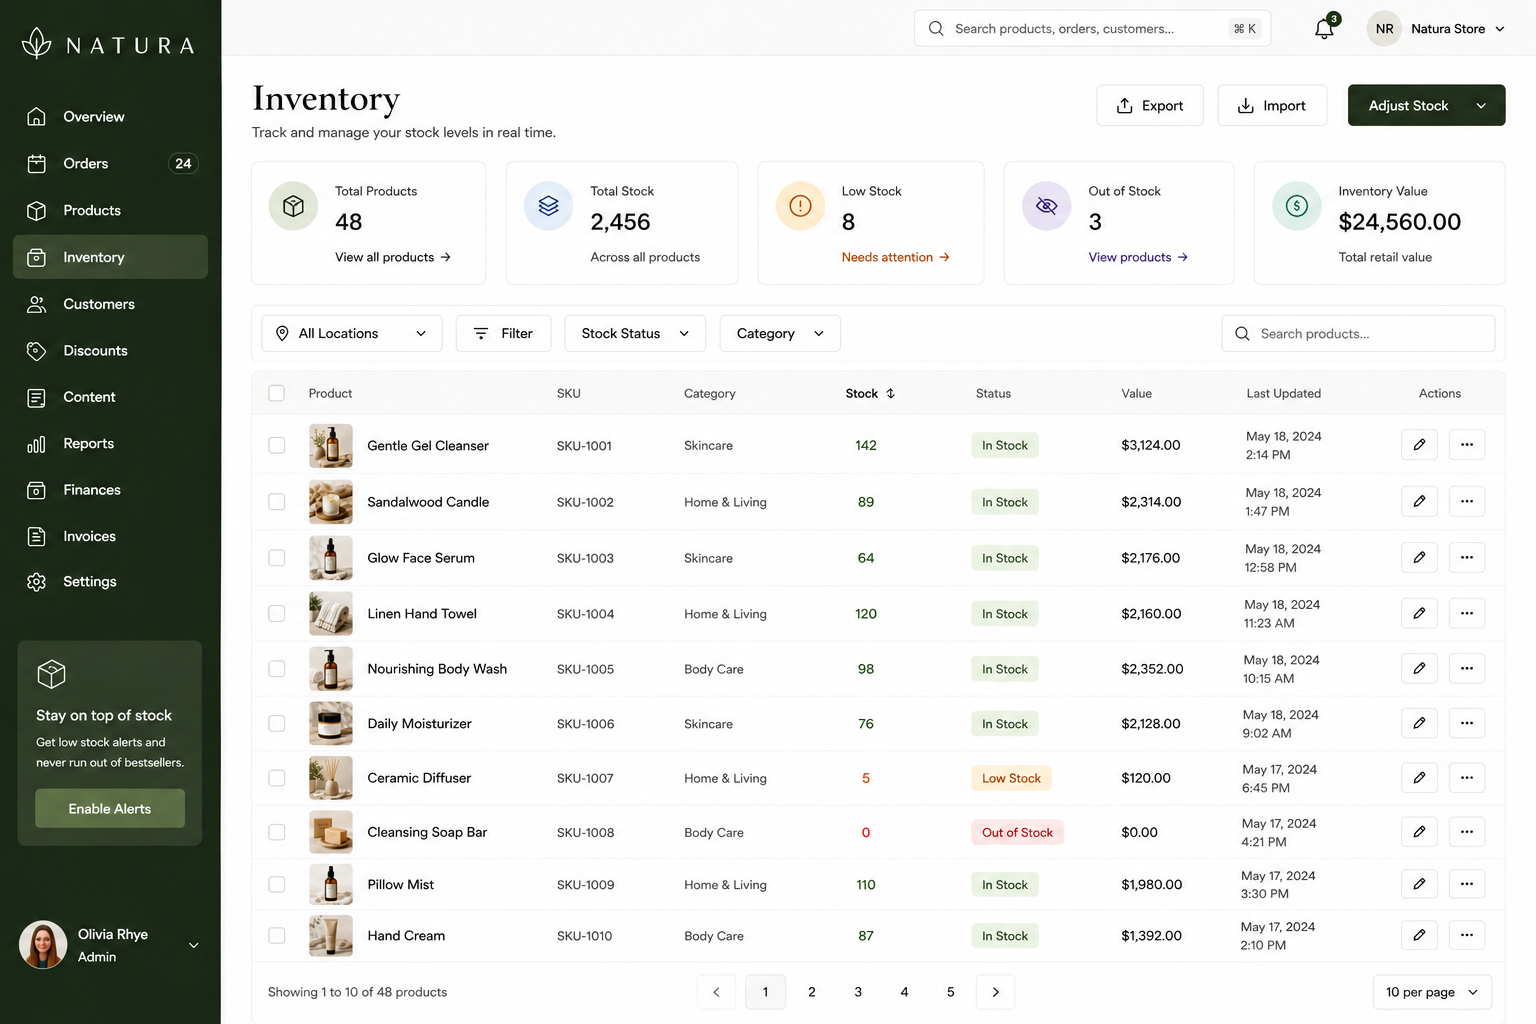The image size is (1536, 1024).
Task: Click the global search field
Action: point(1092,29)
